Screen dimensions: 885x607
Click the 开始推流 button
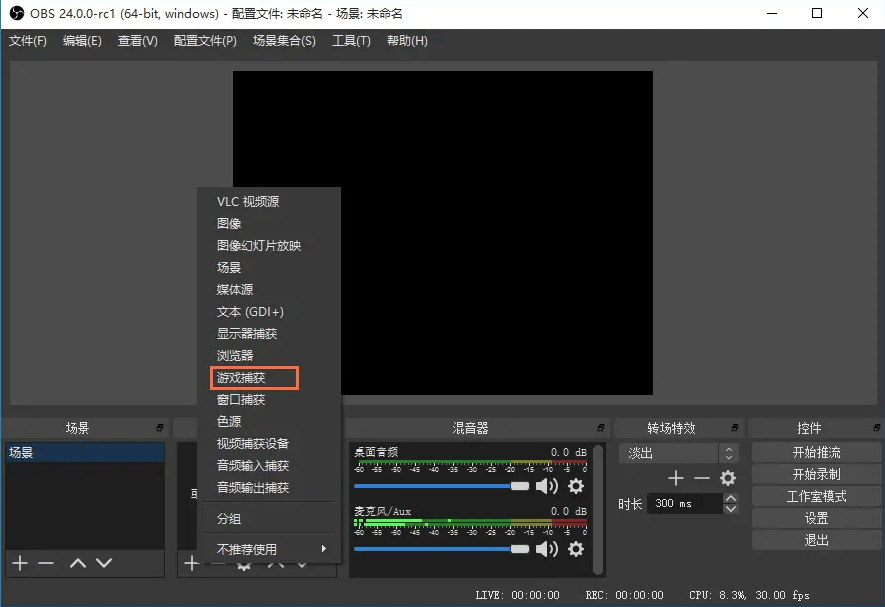tap(816, 452)
